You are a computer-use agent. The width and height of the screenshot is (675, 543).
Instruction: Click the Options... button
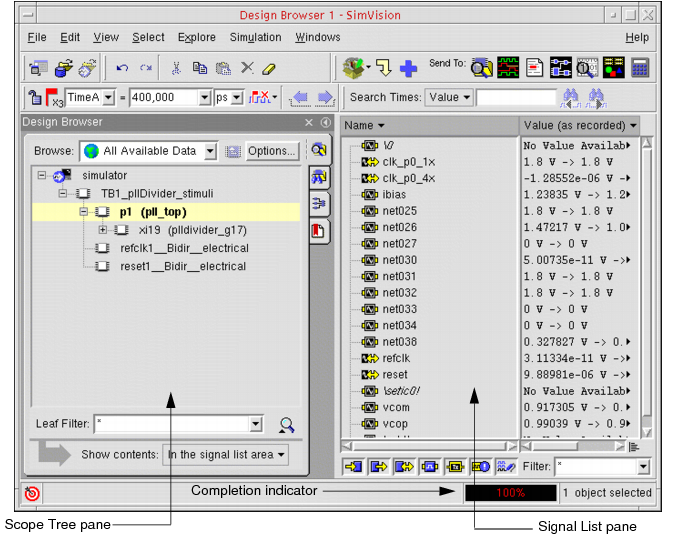pos(272,151)
